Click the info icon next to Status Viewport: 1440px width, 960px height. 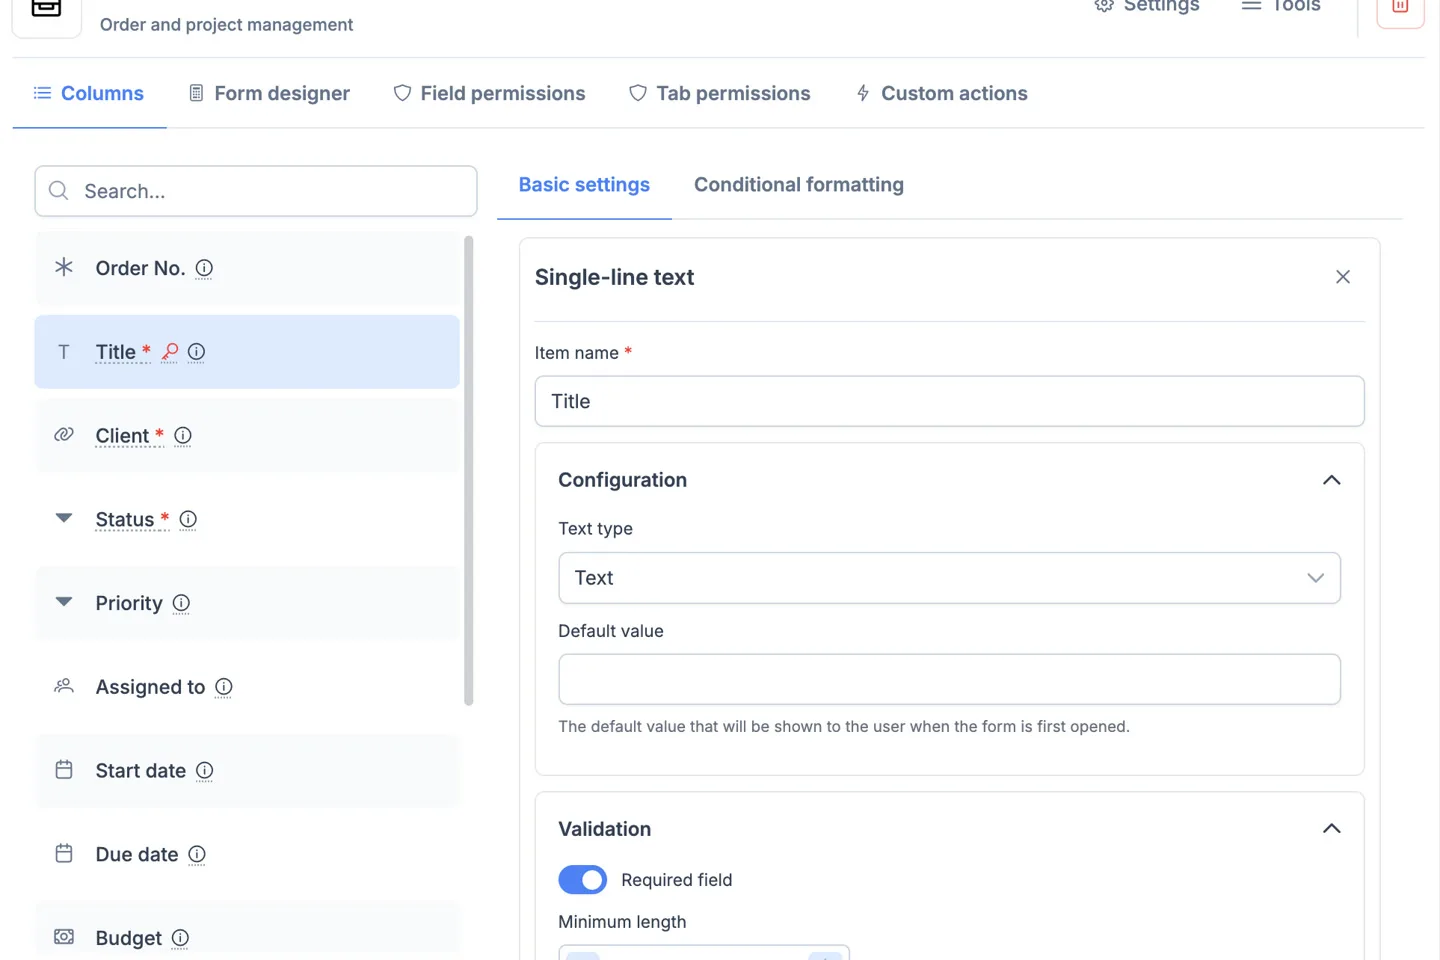pos(187,519)
